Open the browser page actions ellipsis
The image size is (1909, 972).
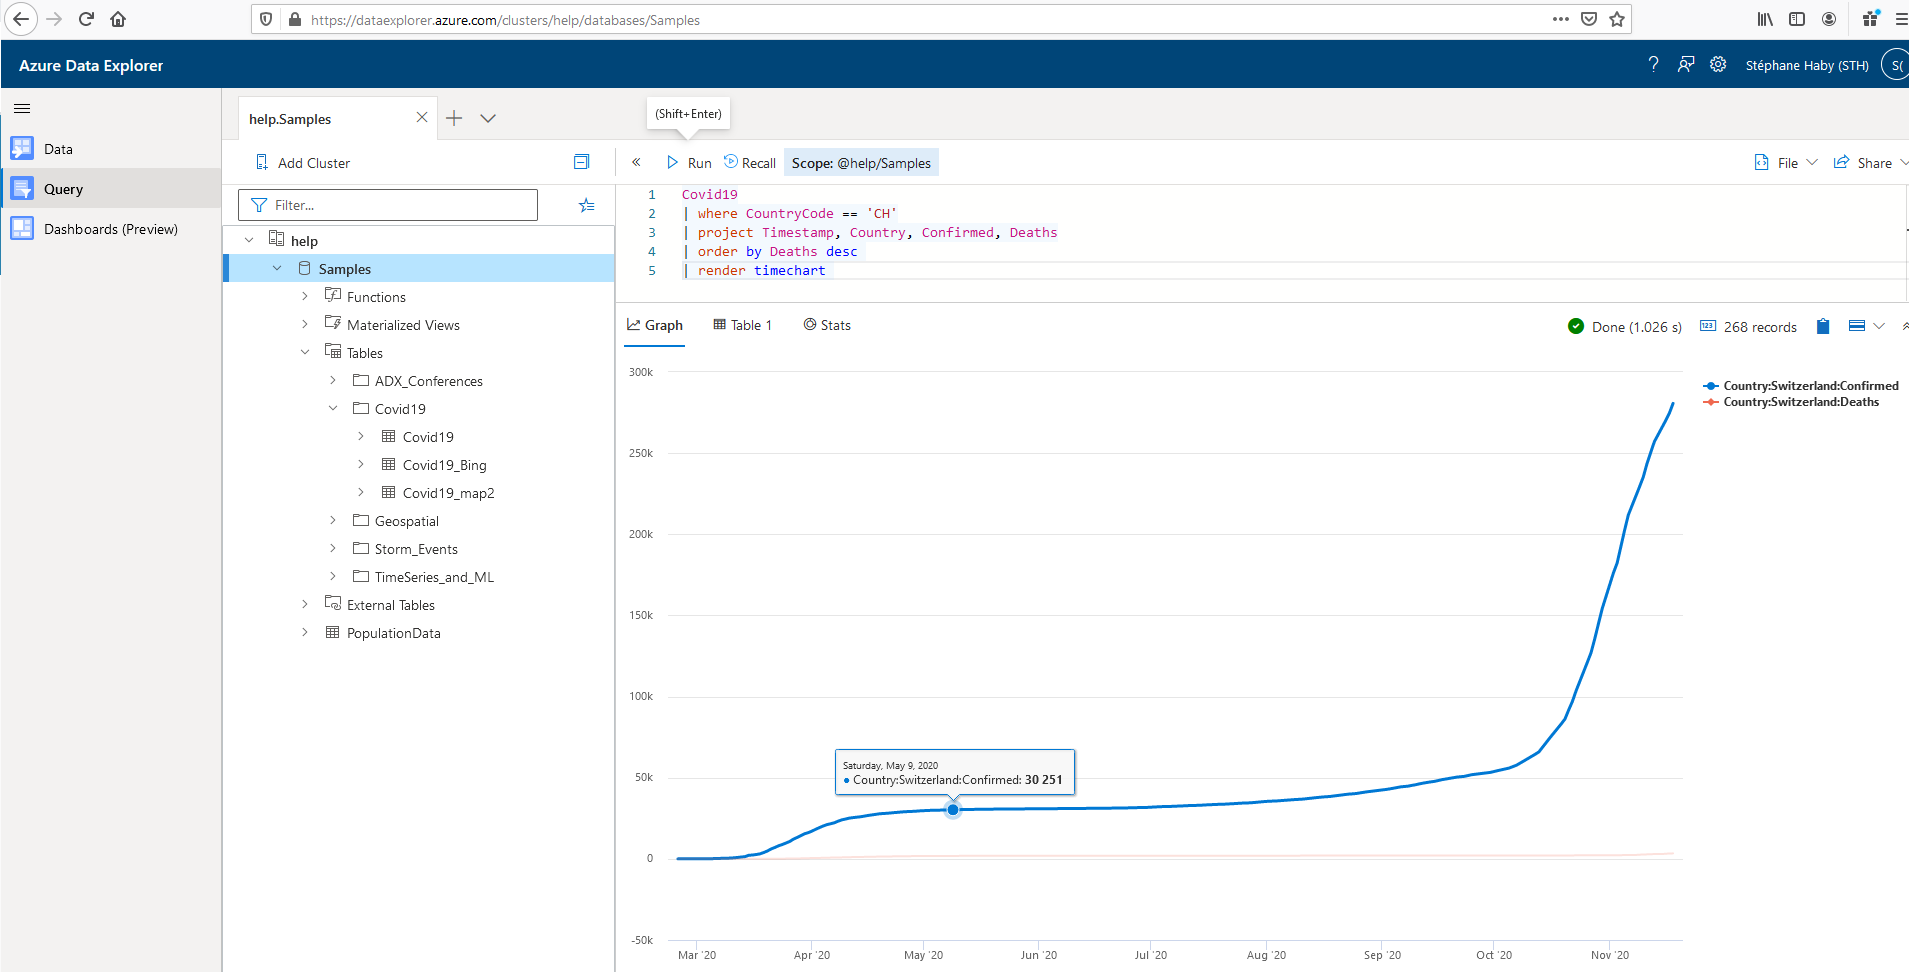tap(1560, 19)
